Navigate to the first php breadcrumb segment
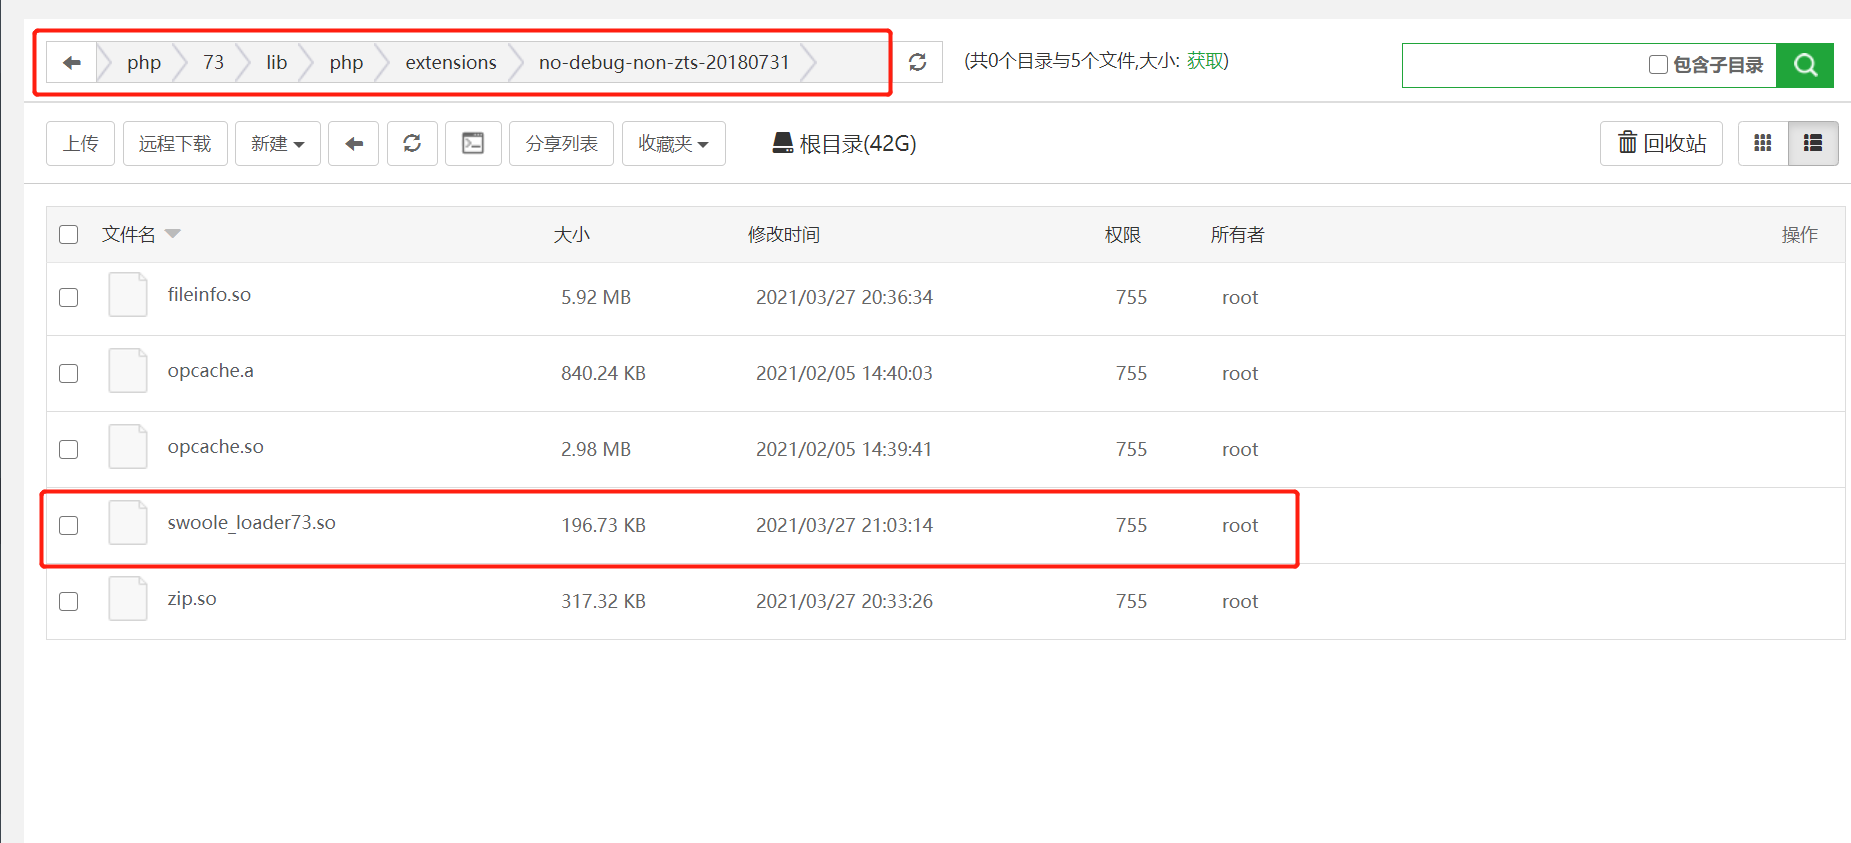 144,63
